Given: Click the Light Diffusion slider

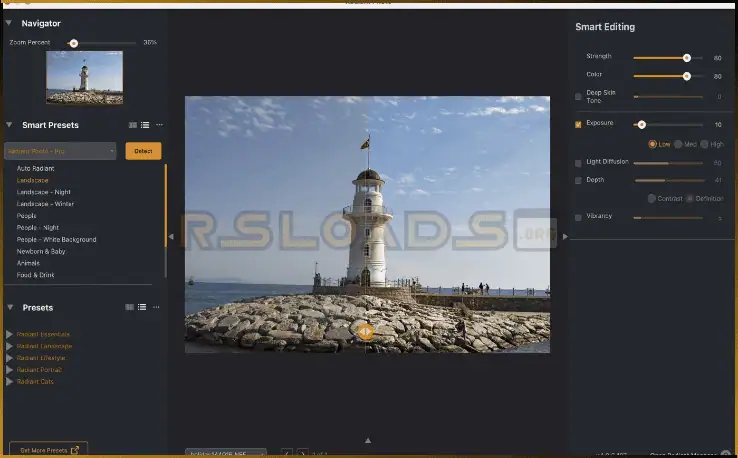Looking at the screenshot, I should click(x=668, y=163).
